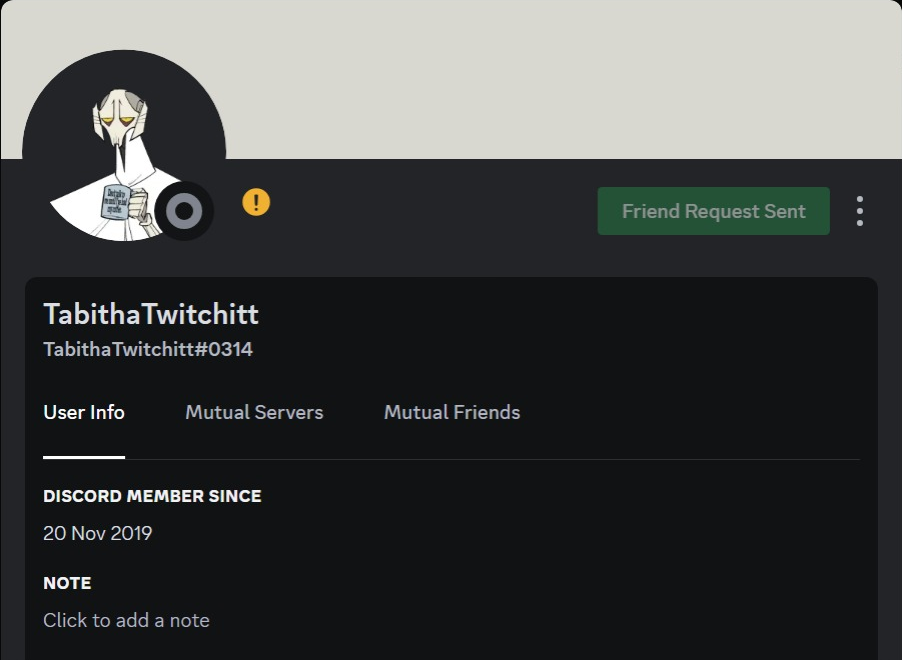Click the mug held in the avatar
The height and width of the screenshot is (660, 902).
[x=115, y=202]
